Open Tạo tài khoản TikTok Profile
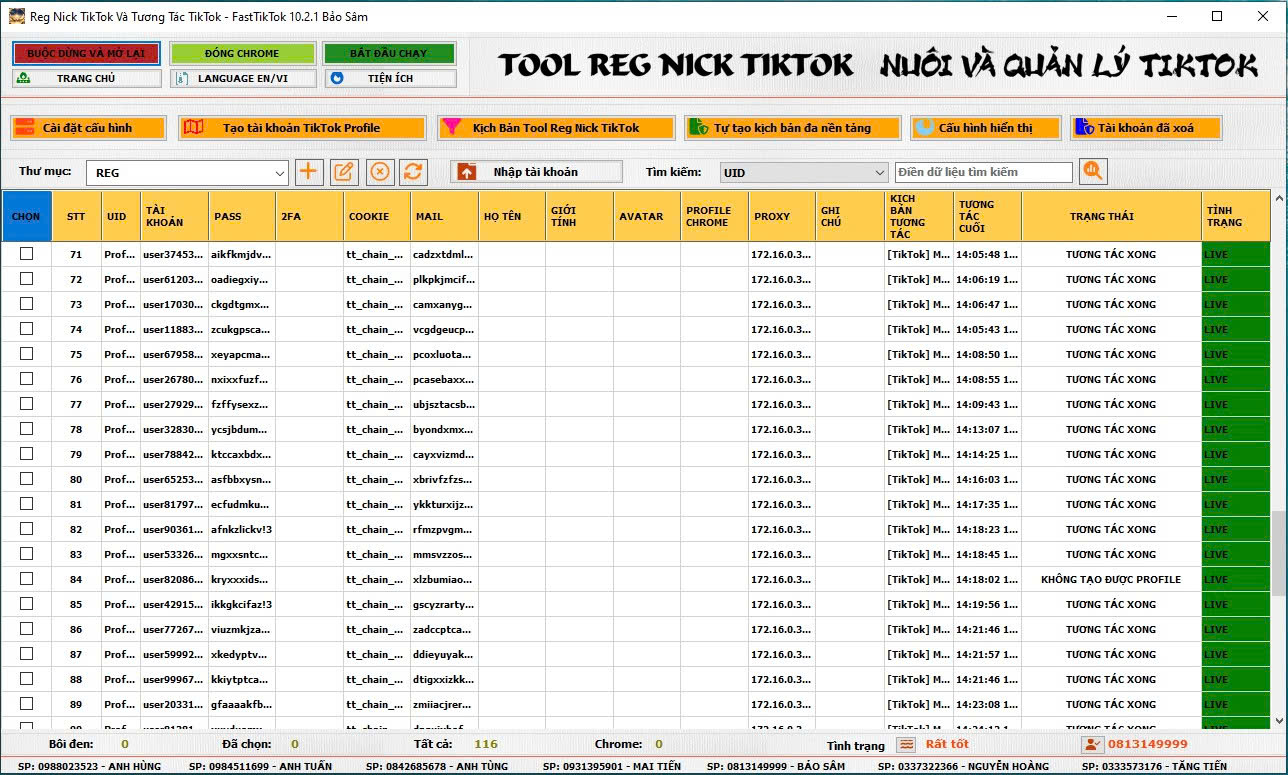The height and width of the screenshot is (775, 1288). pyautogui.click(x=302, y=128)
